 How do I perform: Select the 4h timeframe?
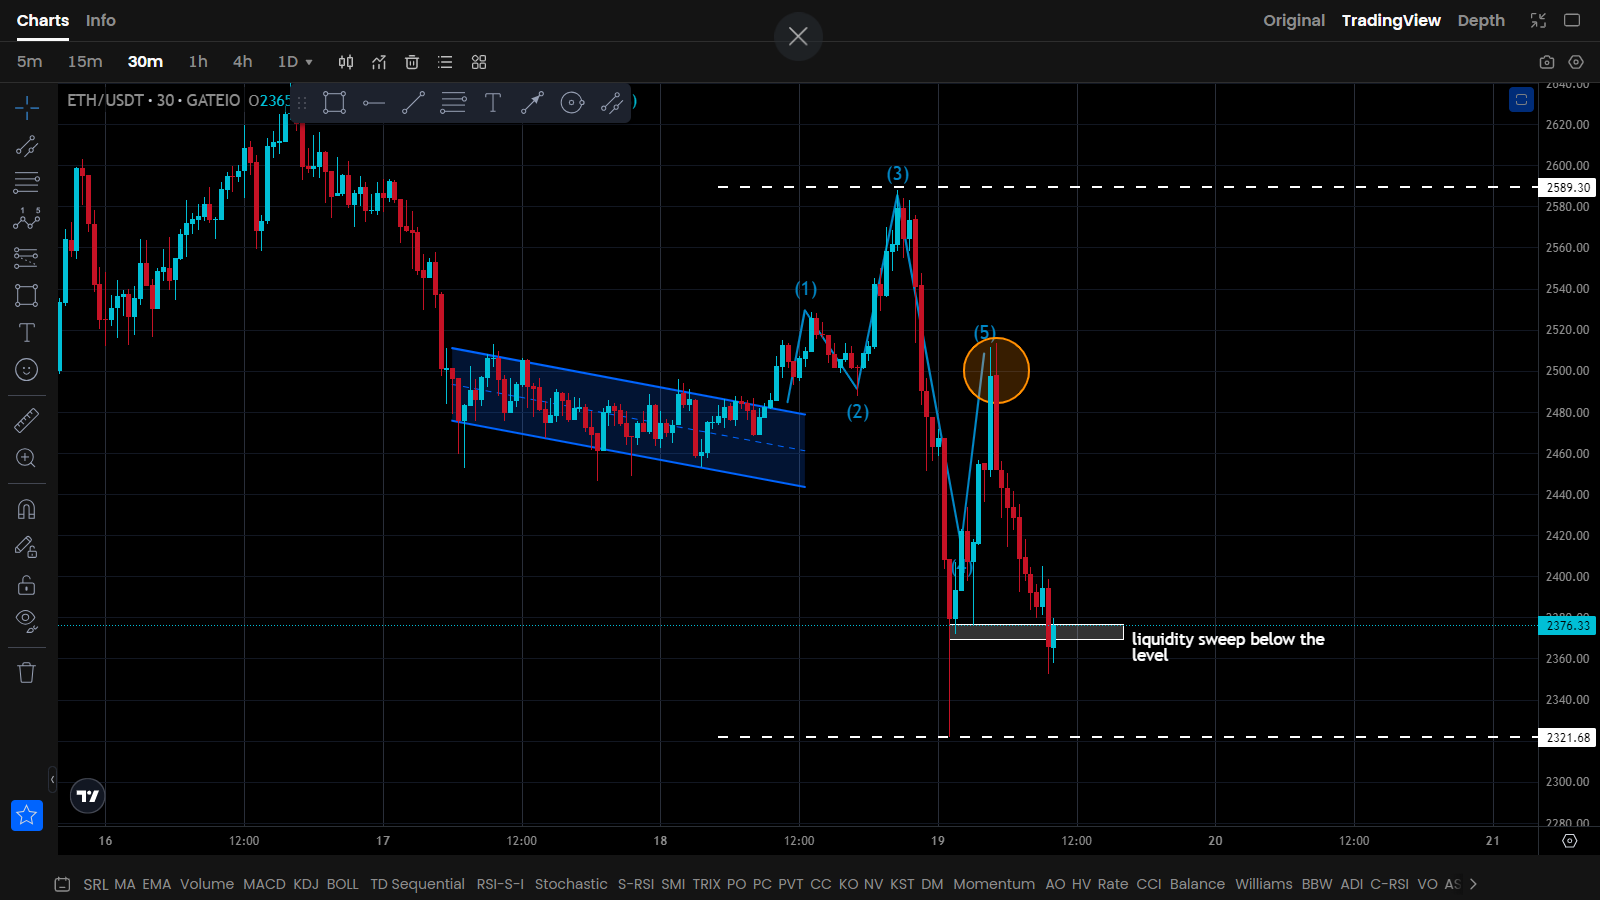coord(242,62)
